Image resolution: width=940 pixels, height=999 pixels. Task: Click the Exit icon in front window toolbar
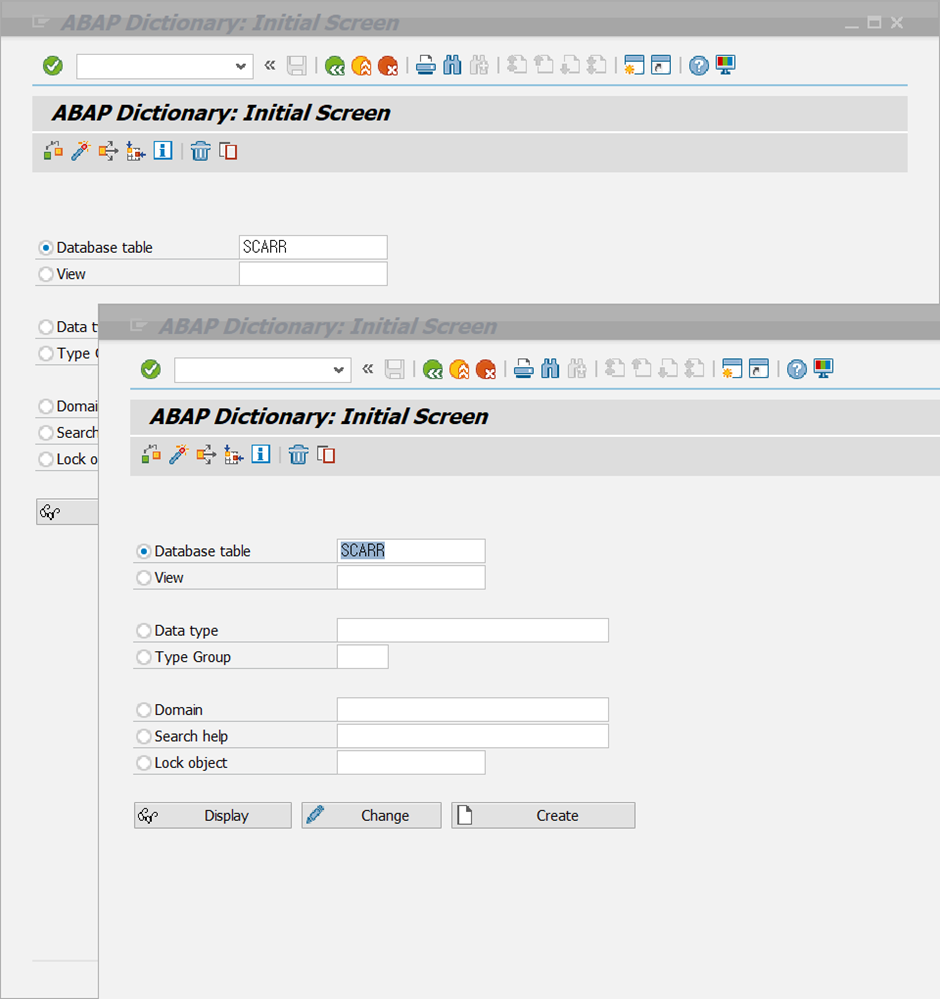point(459,369)
